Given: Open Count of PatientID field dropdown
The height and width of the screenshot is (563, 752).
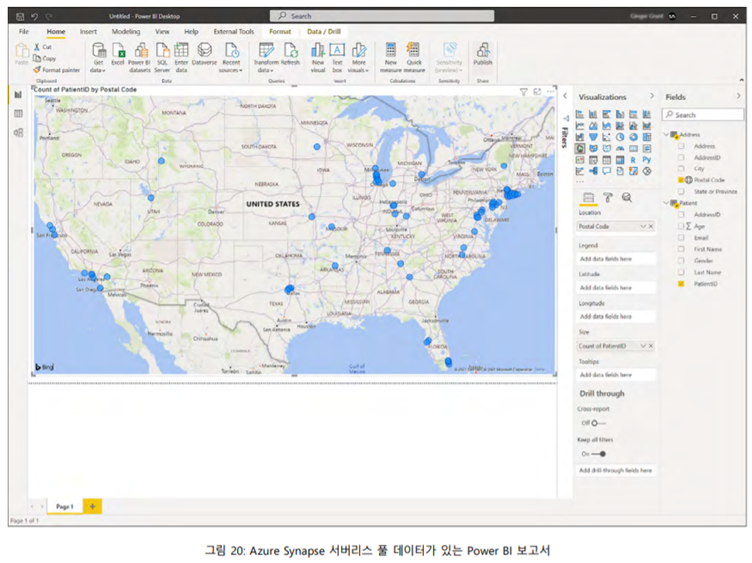Looking at the screenshot, I should (643, 346).
